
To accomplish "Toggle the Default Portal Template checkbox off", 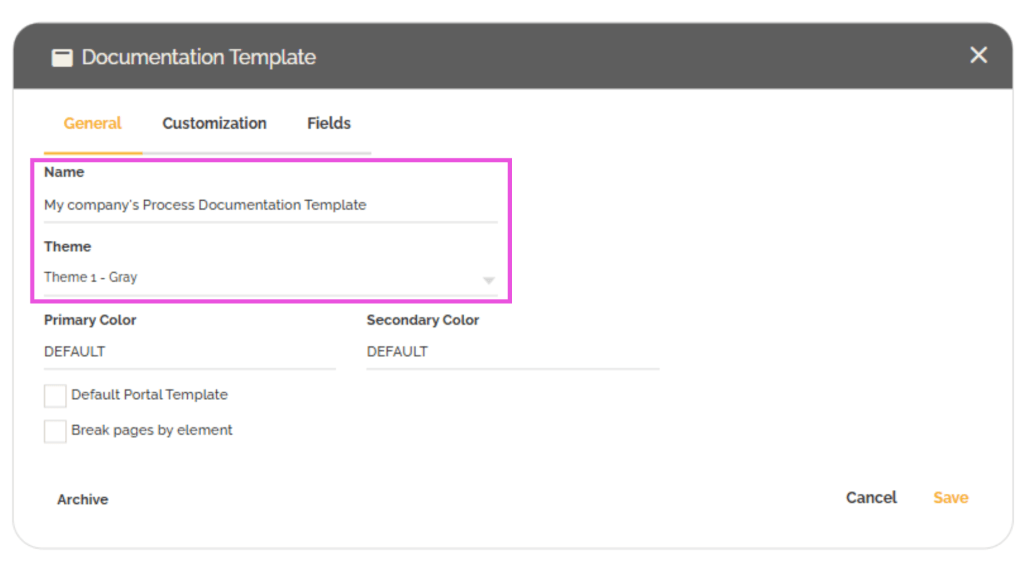I will (x=55, y=396).
